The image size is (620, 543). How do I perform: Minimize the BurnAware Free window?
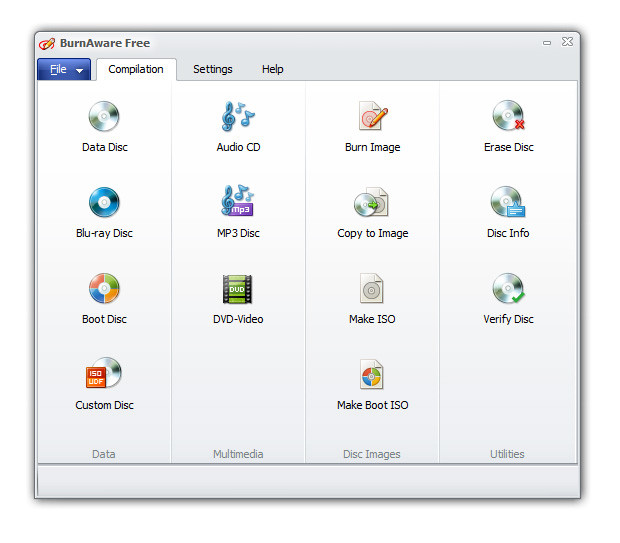click(x=547, y=43)
